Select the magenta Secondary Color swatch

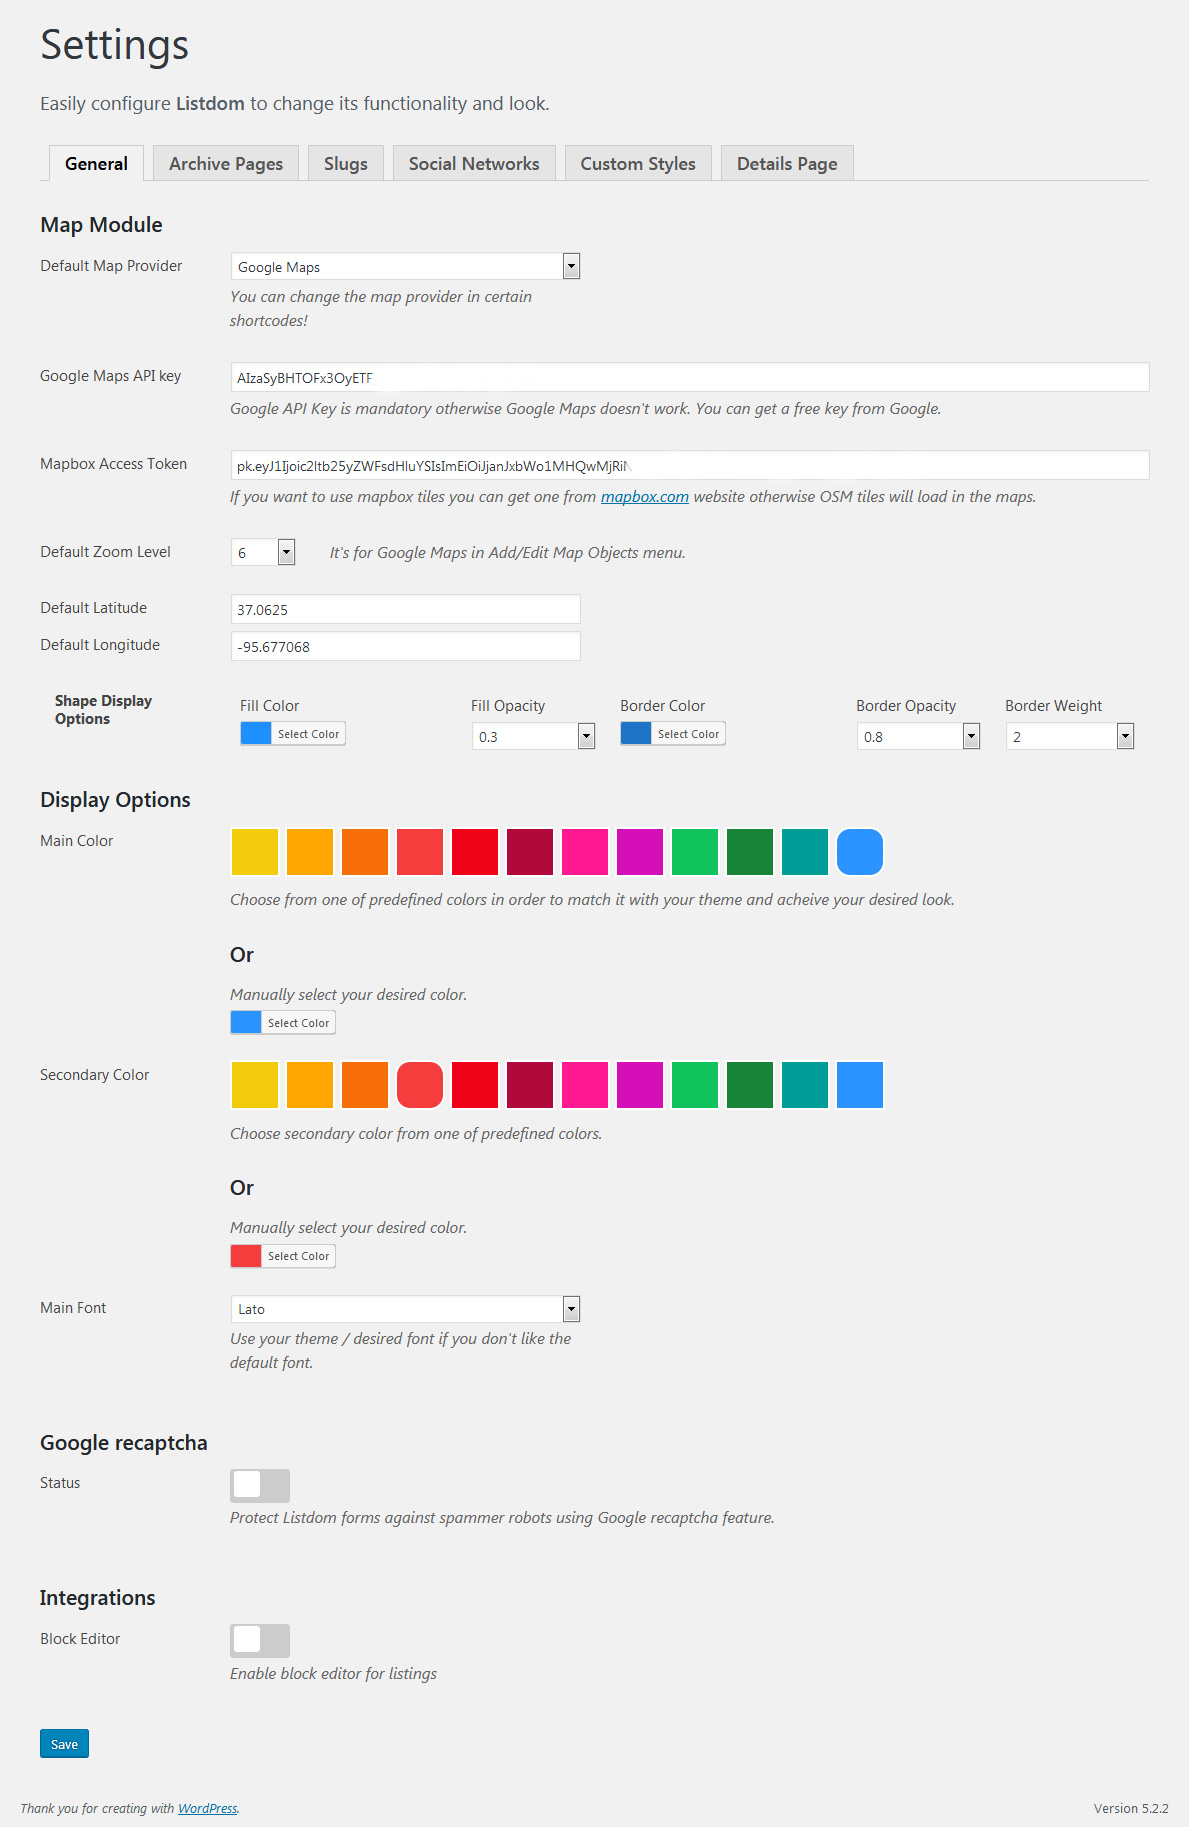tap(640, 1085)
